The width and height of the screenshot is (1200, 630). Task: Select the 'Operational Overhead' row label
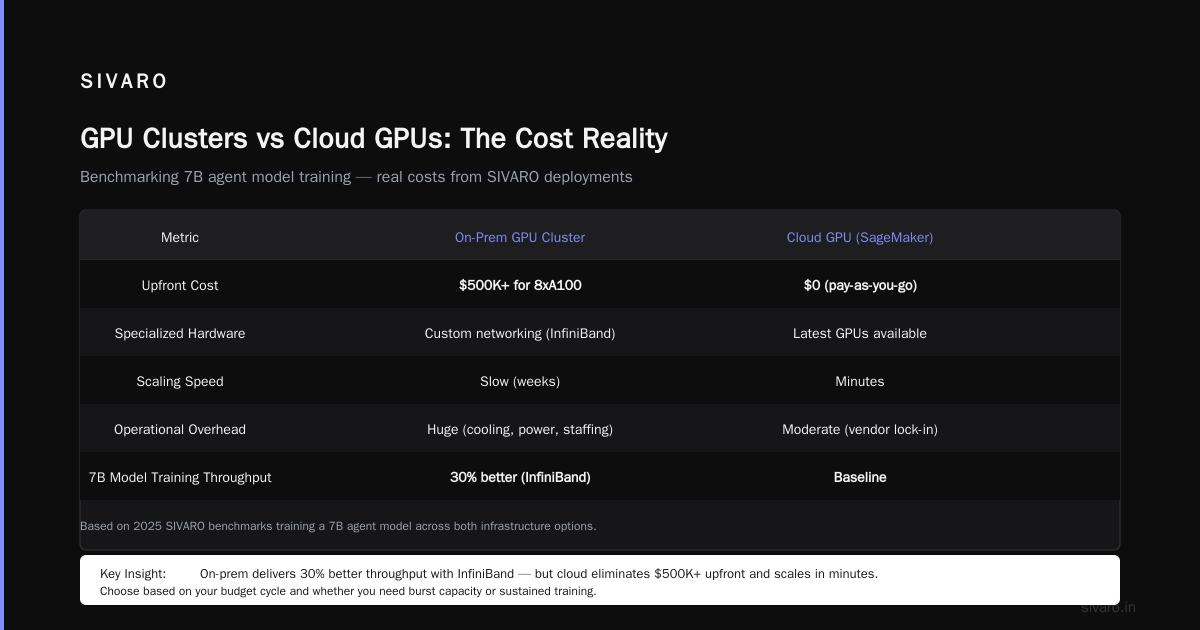tap(180, 429)
